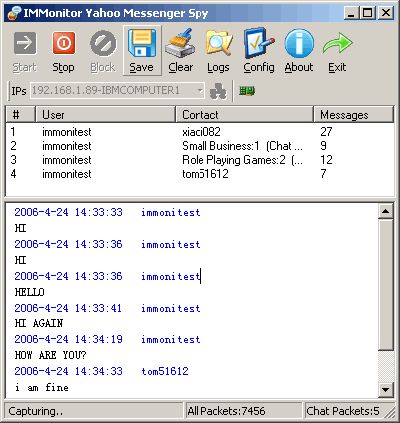Screen dimensions: 400x423
Task: Sort by the Messages column header
Action: (354, 115)
